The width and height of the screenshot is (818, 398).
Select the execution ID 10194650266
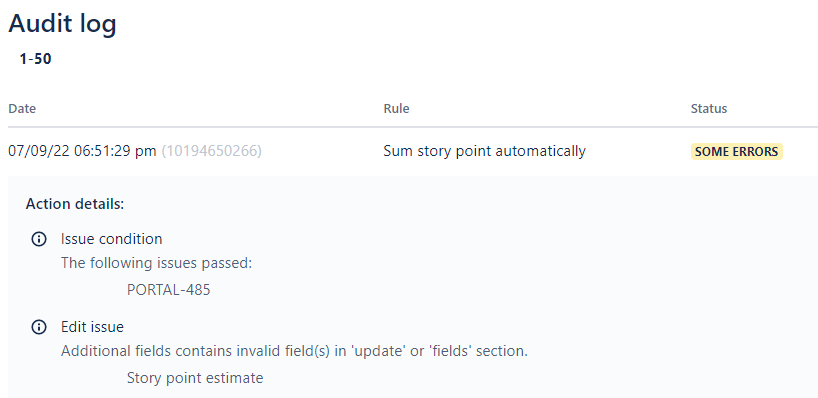click(212, 151)
